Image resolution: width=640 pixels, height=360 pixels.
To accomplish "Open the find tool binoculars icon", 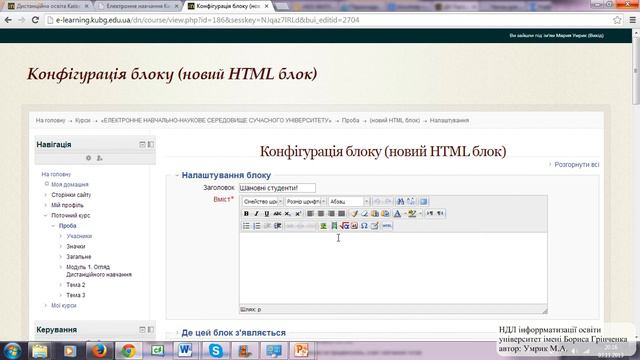I will [x=400, y=201].
